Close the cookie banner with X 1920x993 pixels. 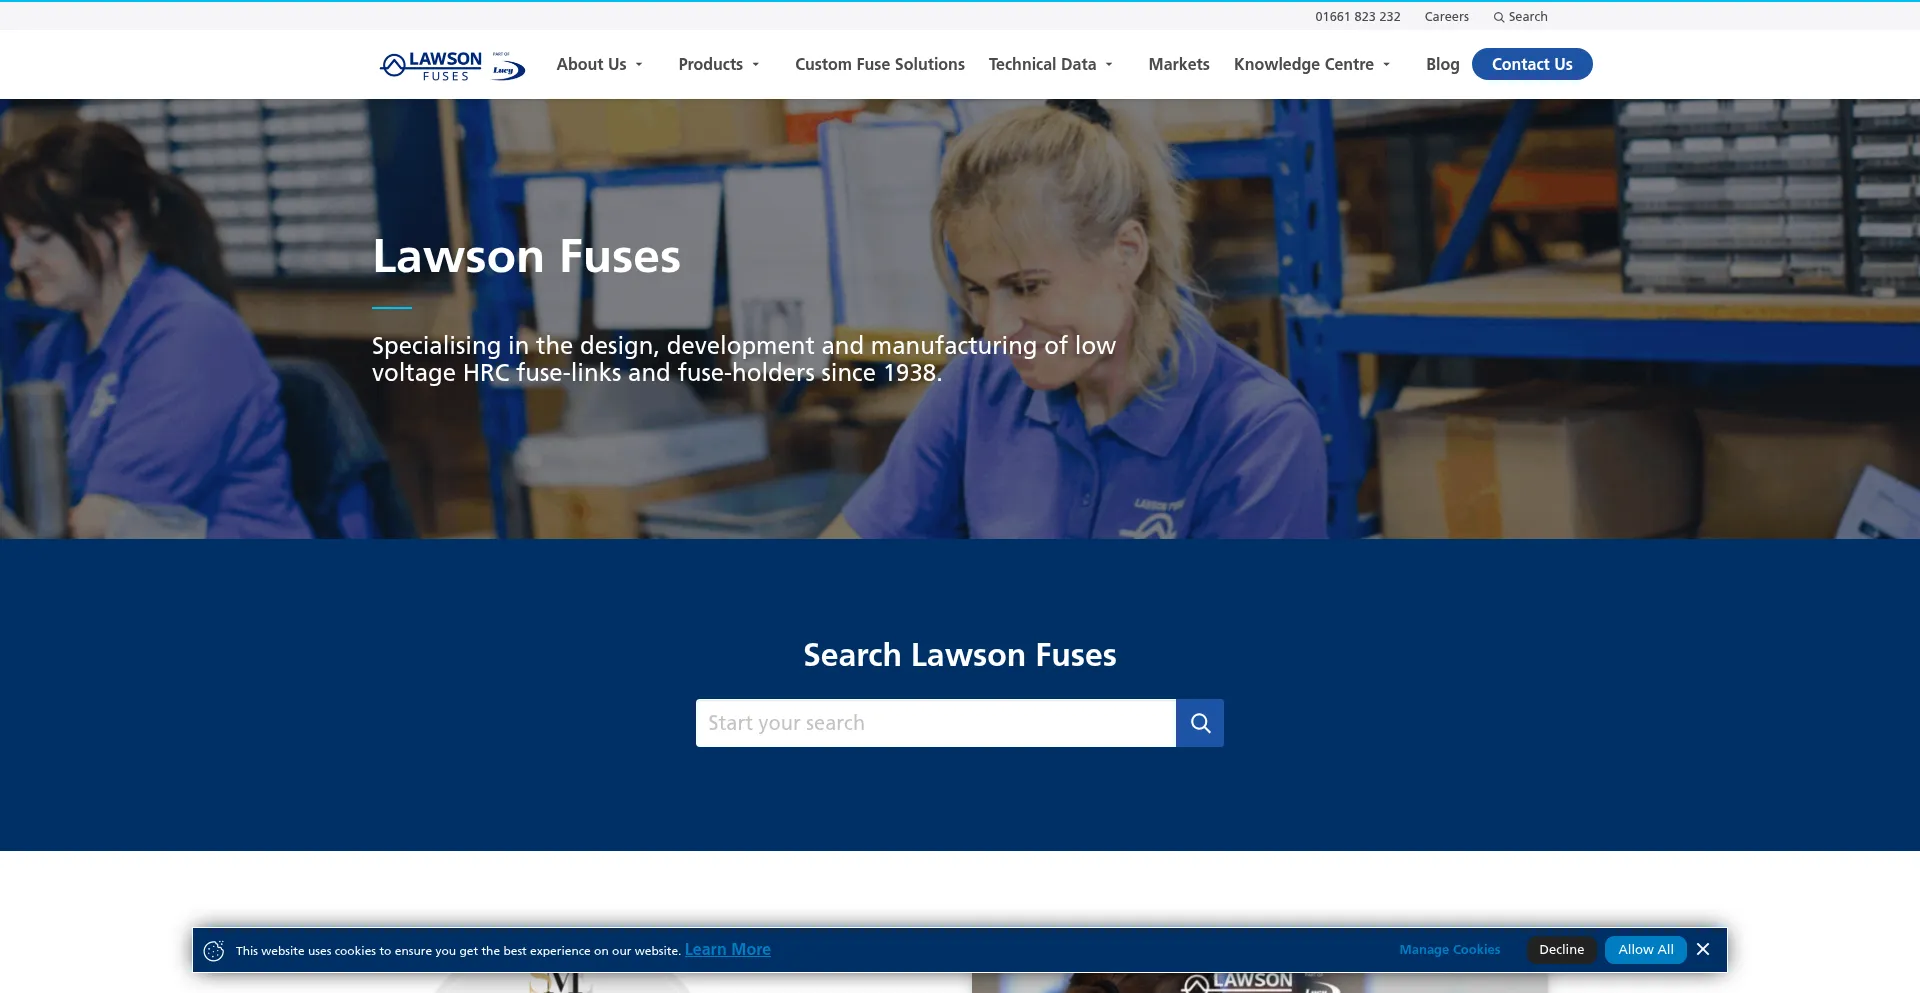(1703, 949)
